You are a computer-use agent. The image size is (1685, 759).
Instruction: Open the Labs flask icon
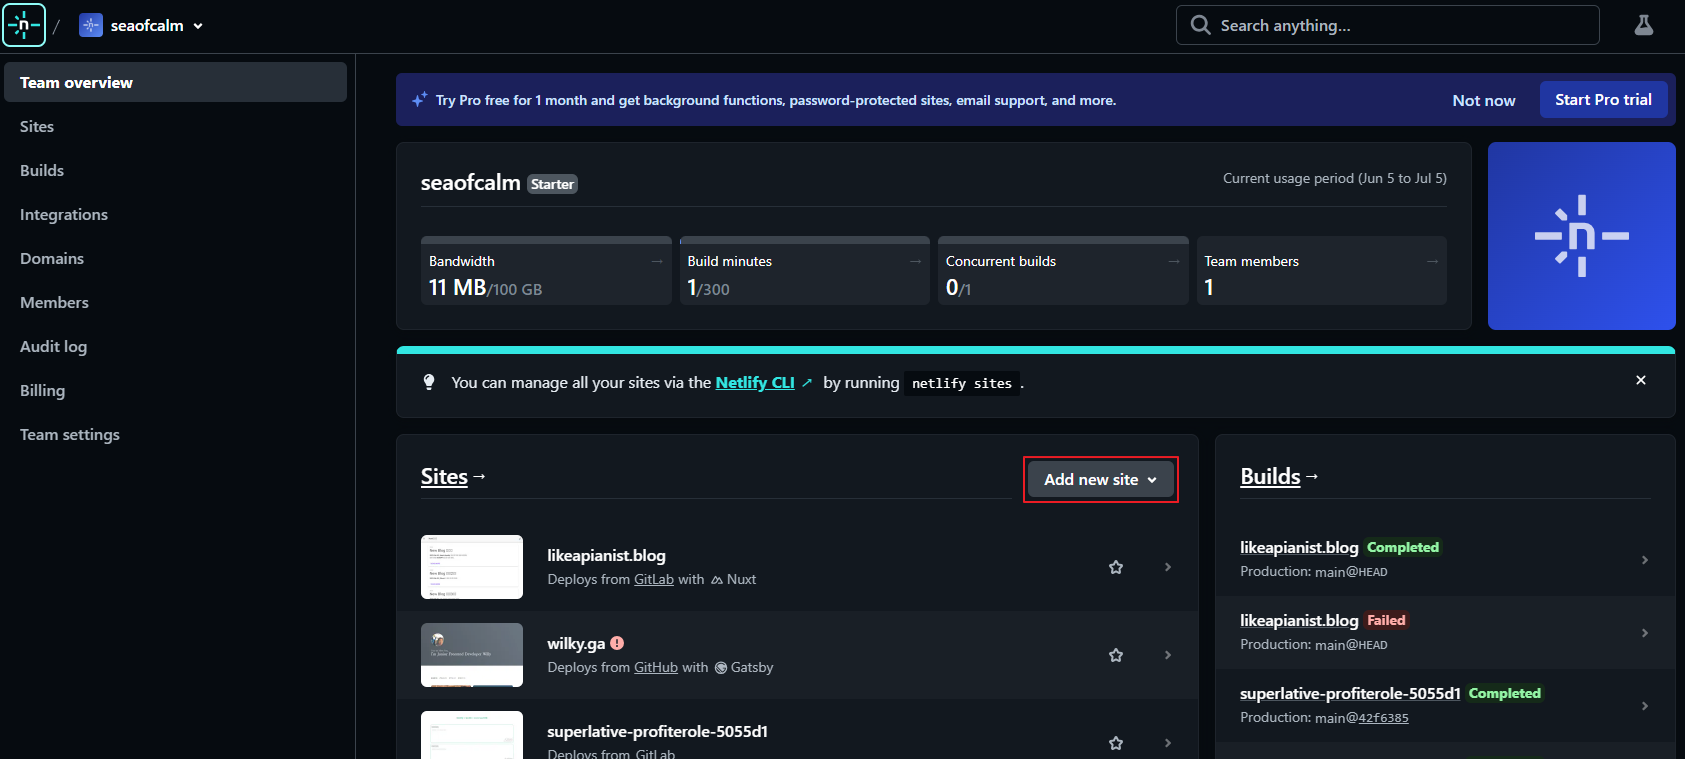[1644, 25]
